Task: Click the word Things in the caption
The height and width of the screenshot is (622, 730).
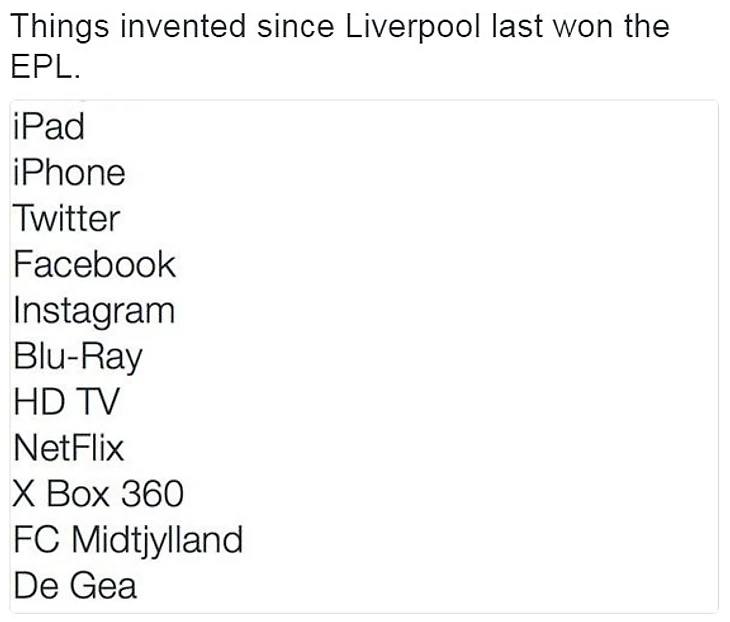Action: tap(58, 25)
